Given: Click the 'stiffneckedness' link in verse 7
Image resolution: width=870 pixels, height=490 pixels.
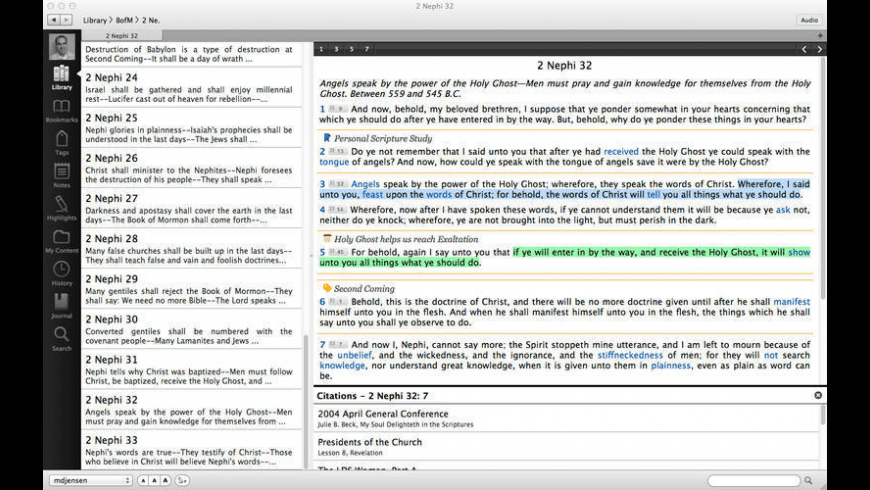Looking at the screenshot, I should click(x=630, y=355).
